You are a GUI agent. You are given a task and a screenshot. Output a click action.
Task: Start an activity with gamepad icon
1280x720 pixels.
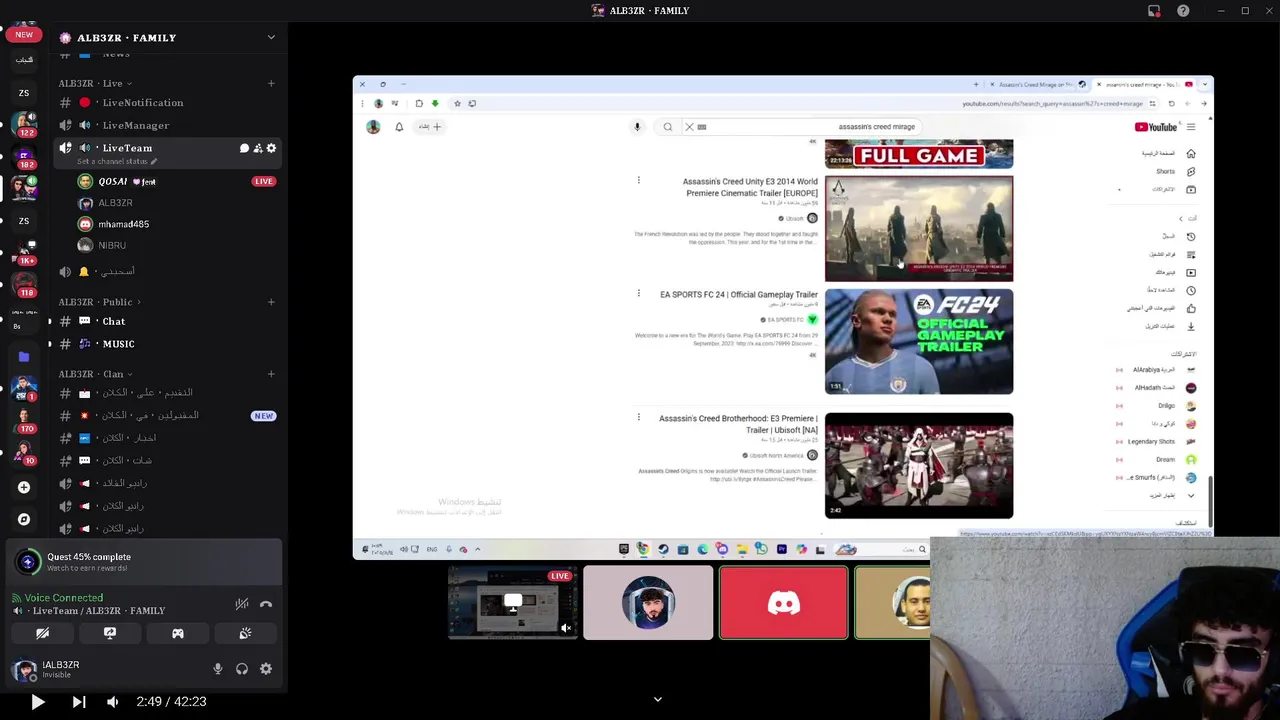pyautogui.click(x=178, y=633)
